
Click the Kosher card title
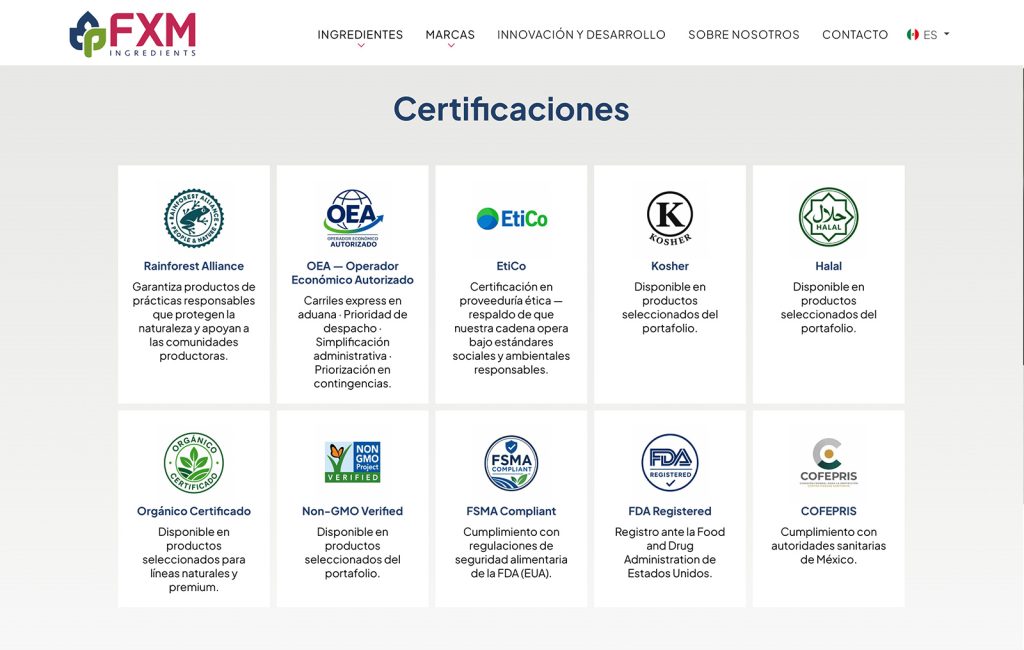click(670, 266)
